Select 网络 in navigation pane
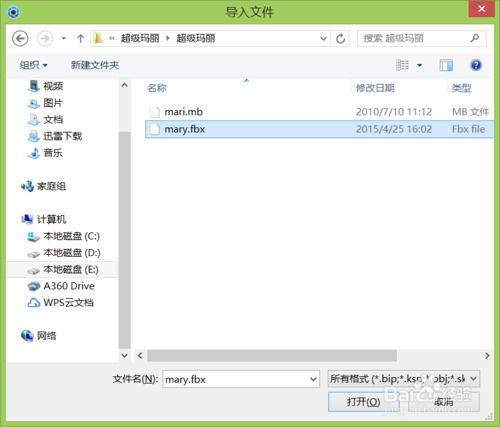The height and width of the screenshot is (427, 500). tap(39, 336)
